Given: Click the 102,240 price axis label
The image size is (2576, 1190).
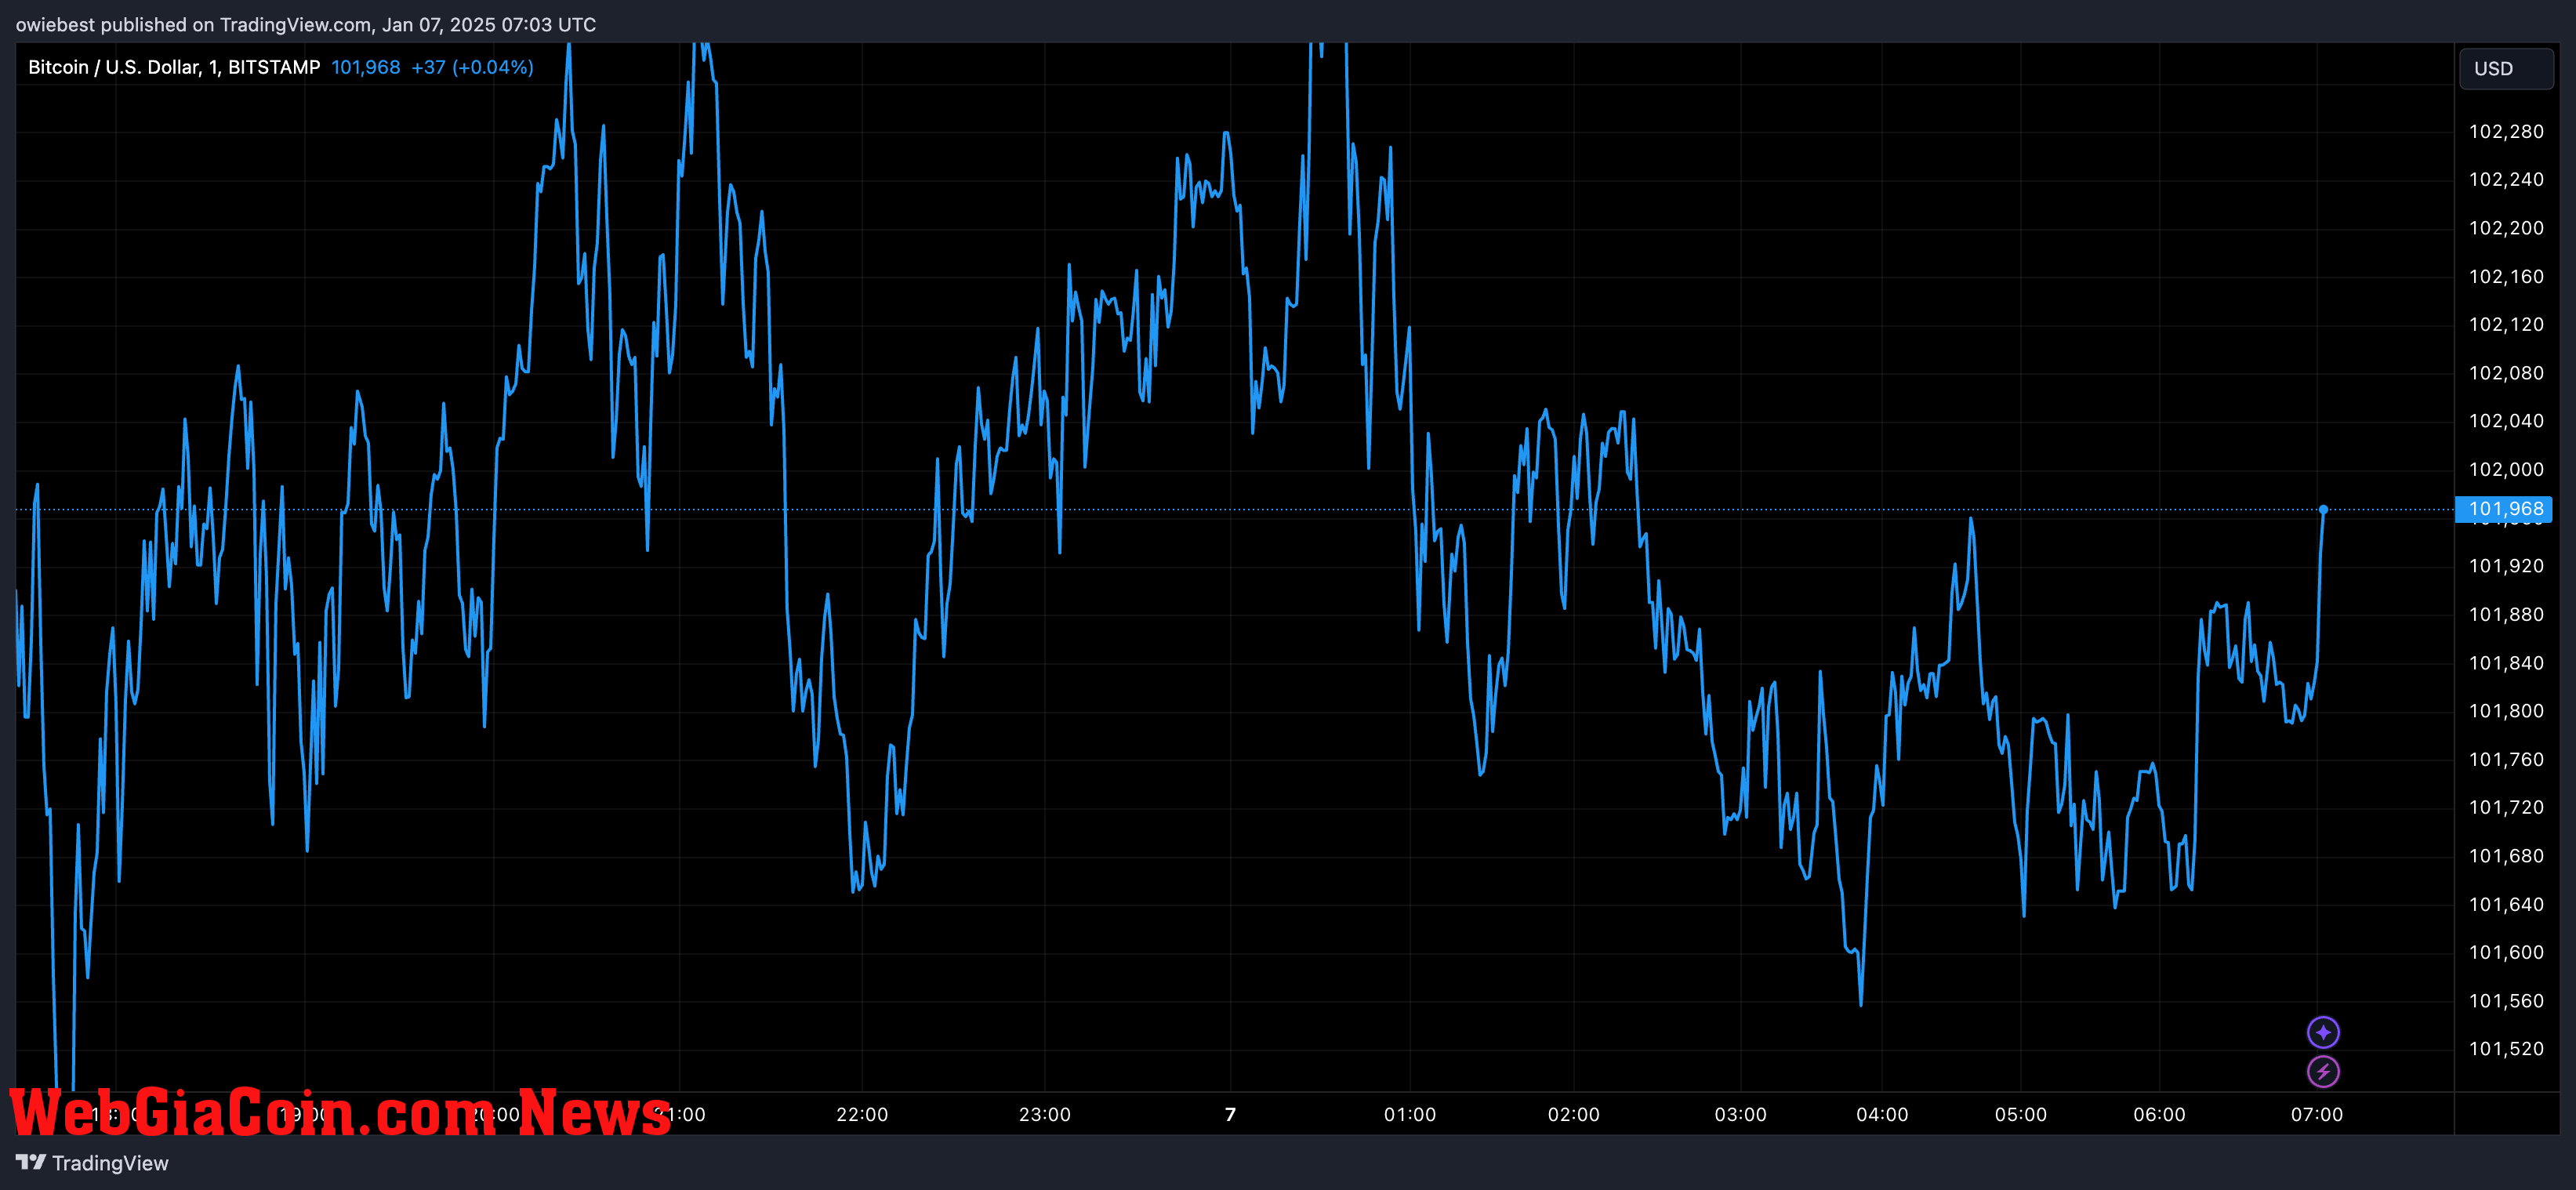Looking at the screenshot, I should click(x=2506, y=179).
